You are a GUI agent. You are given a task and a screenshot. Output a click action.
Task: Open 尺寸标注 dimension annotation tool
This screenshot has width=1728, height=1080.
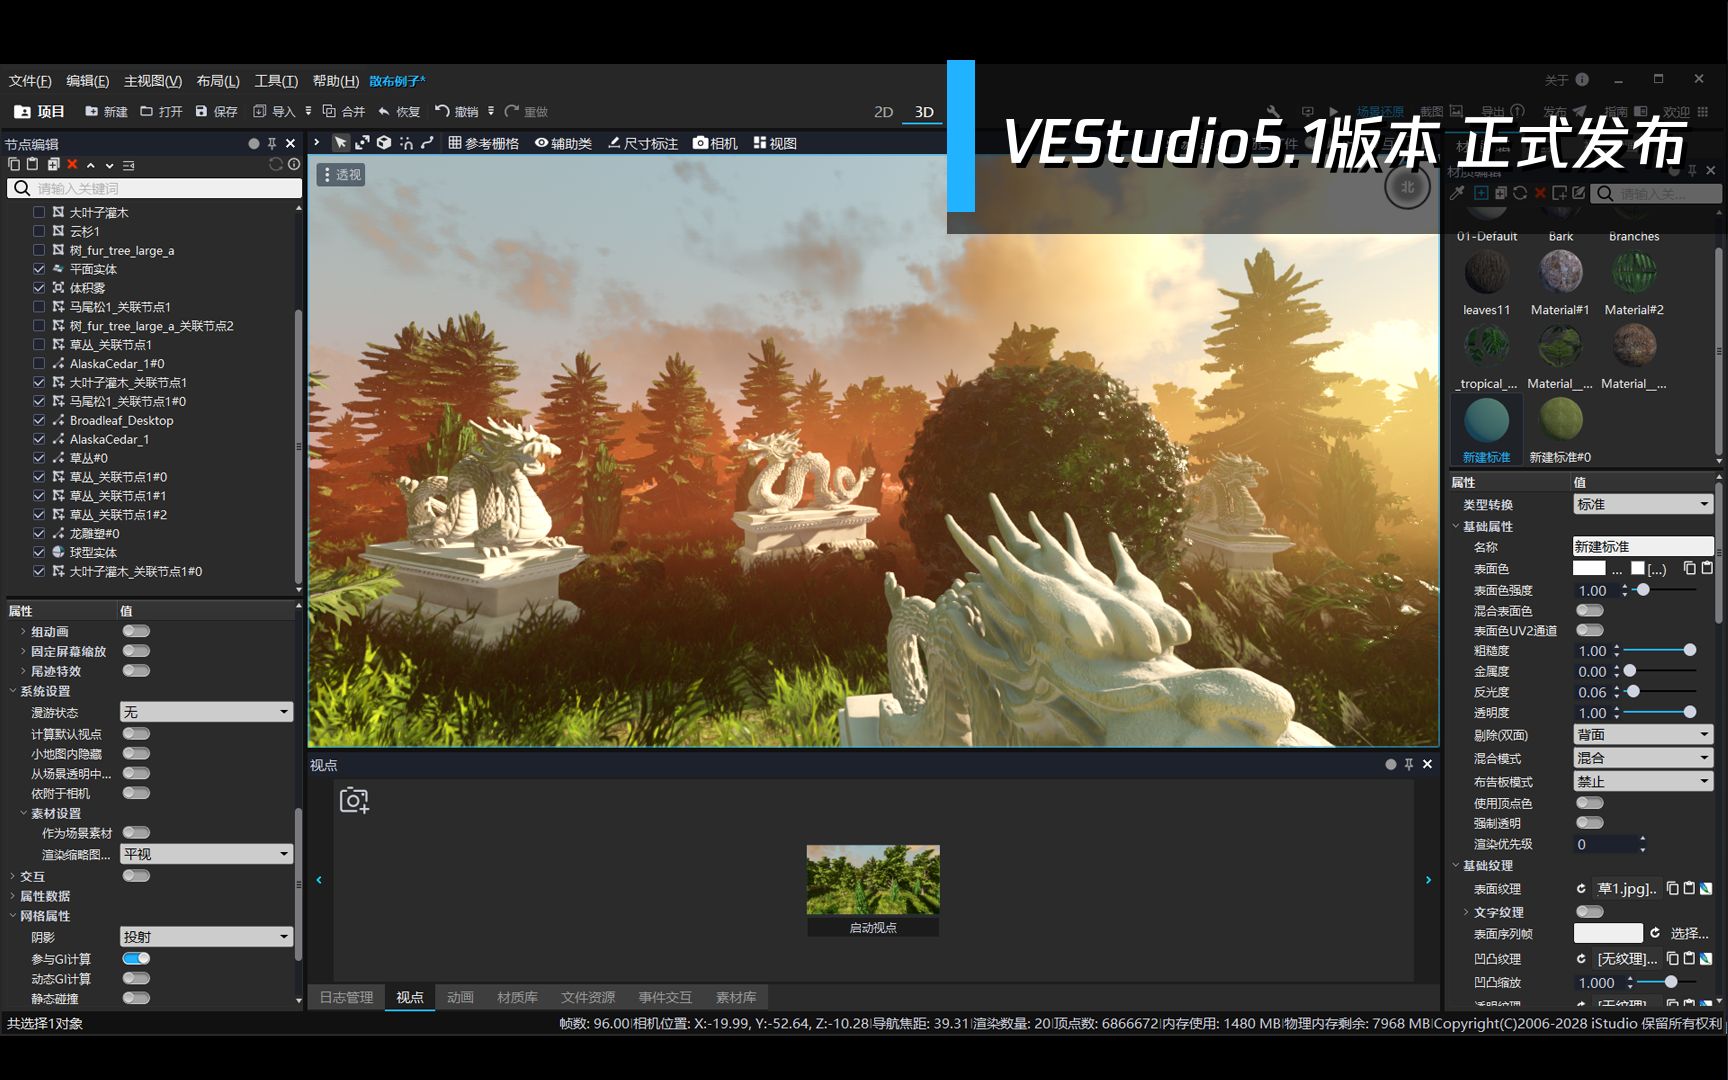643,143
